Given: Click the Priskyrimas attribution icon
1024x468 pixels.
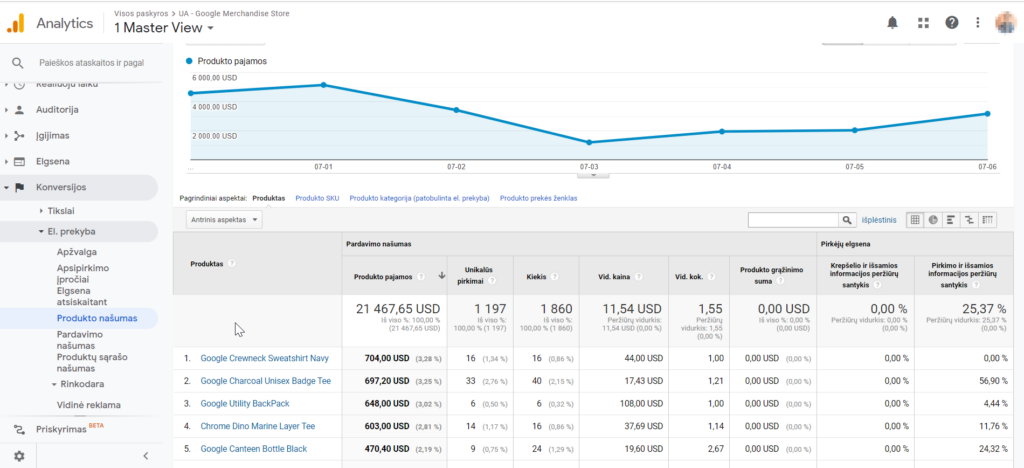Looking at the screenshot, I should (x=19, y=429).
